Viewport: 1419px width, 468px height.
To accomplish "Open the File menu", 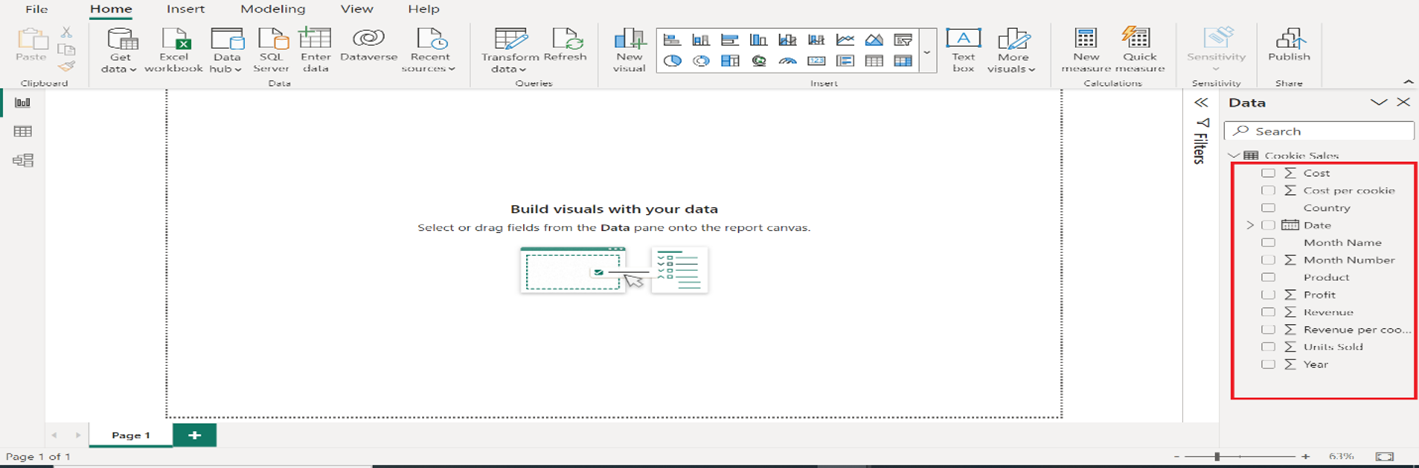I will coord(37,9).
